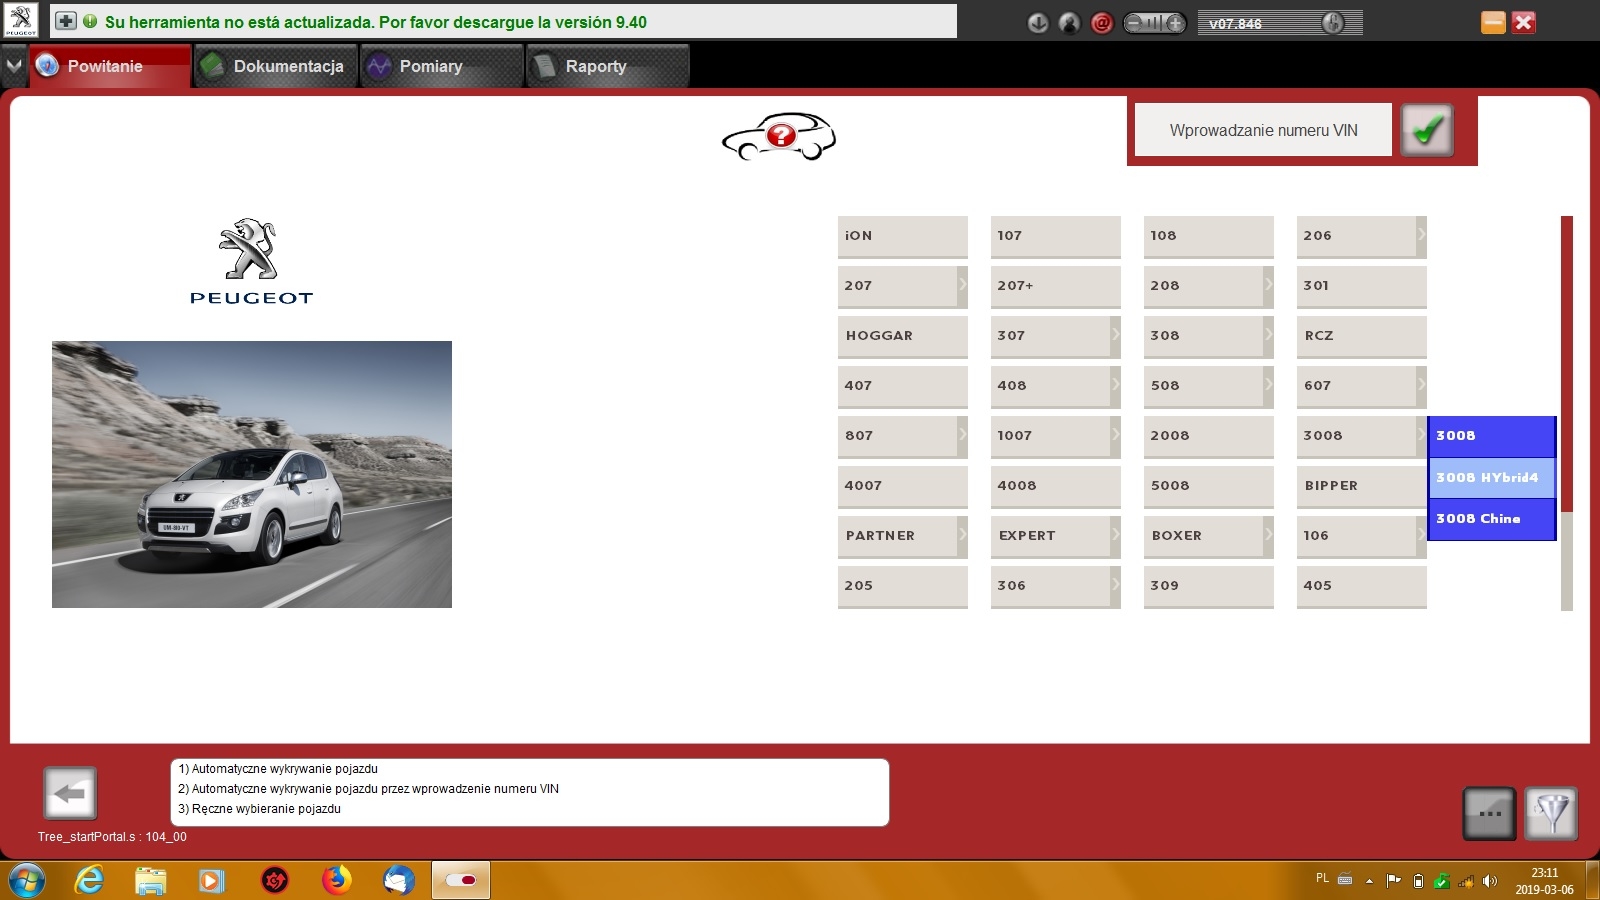
Task: Choose 3008 HYbrid4 from the submenu
Action: tap(1492, 478)
